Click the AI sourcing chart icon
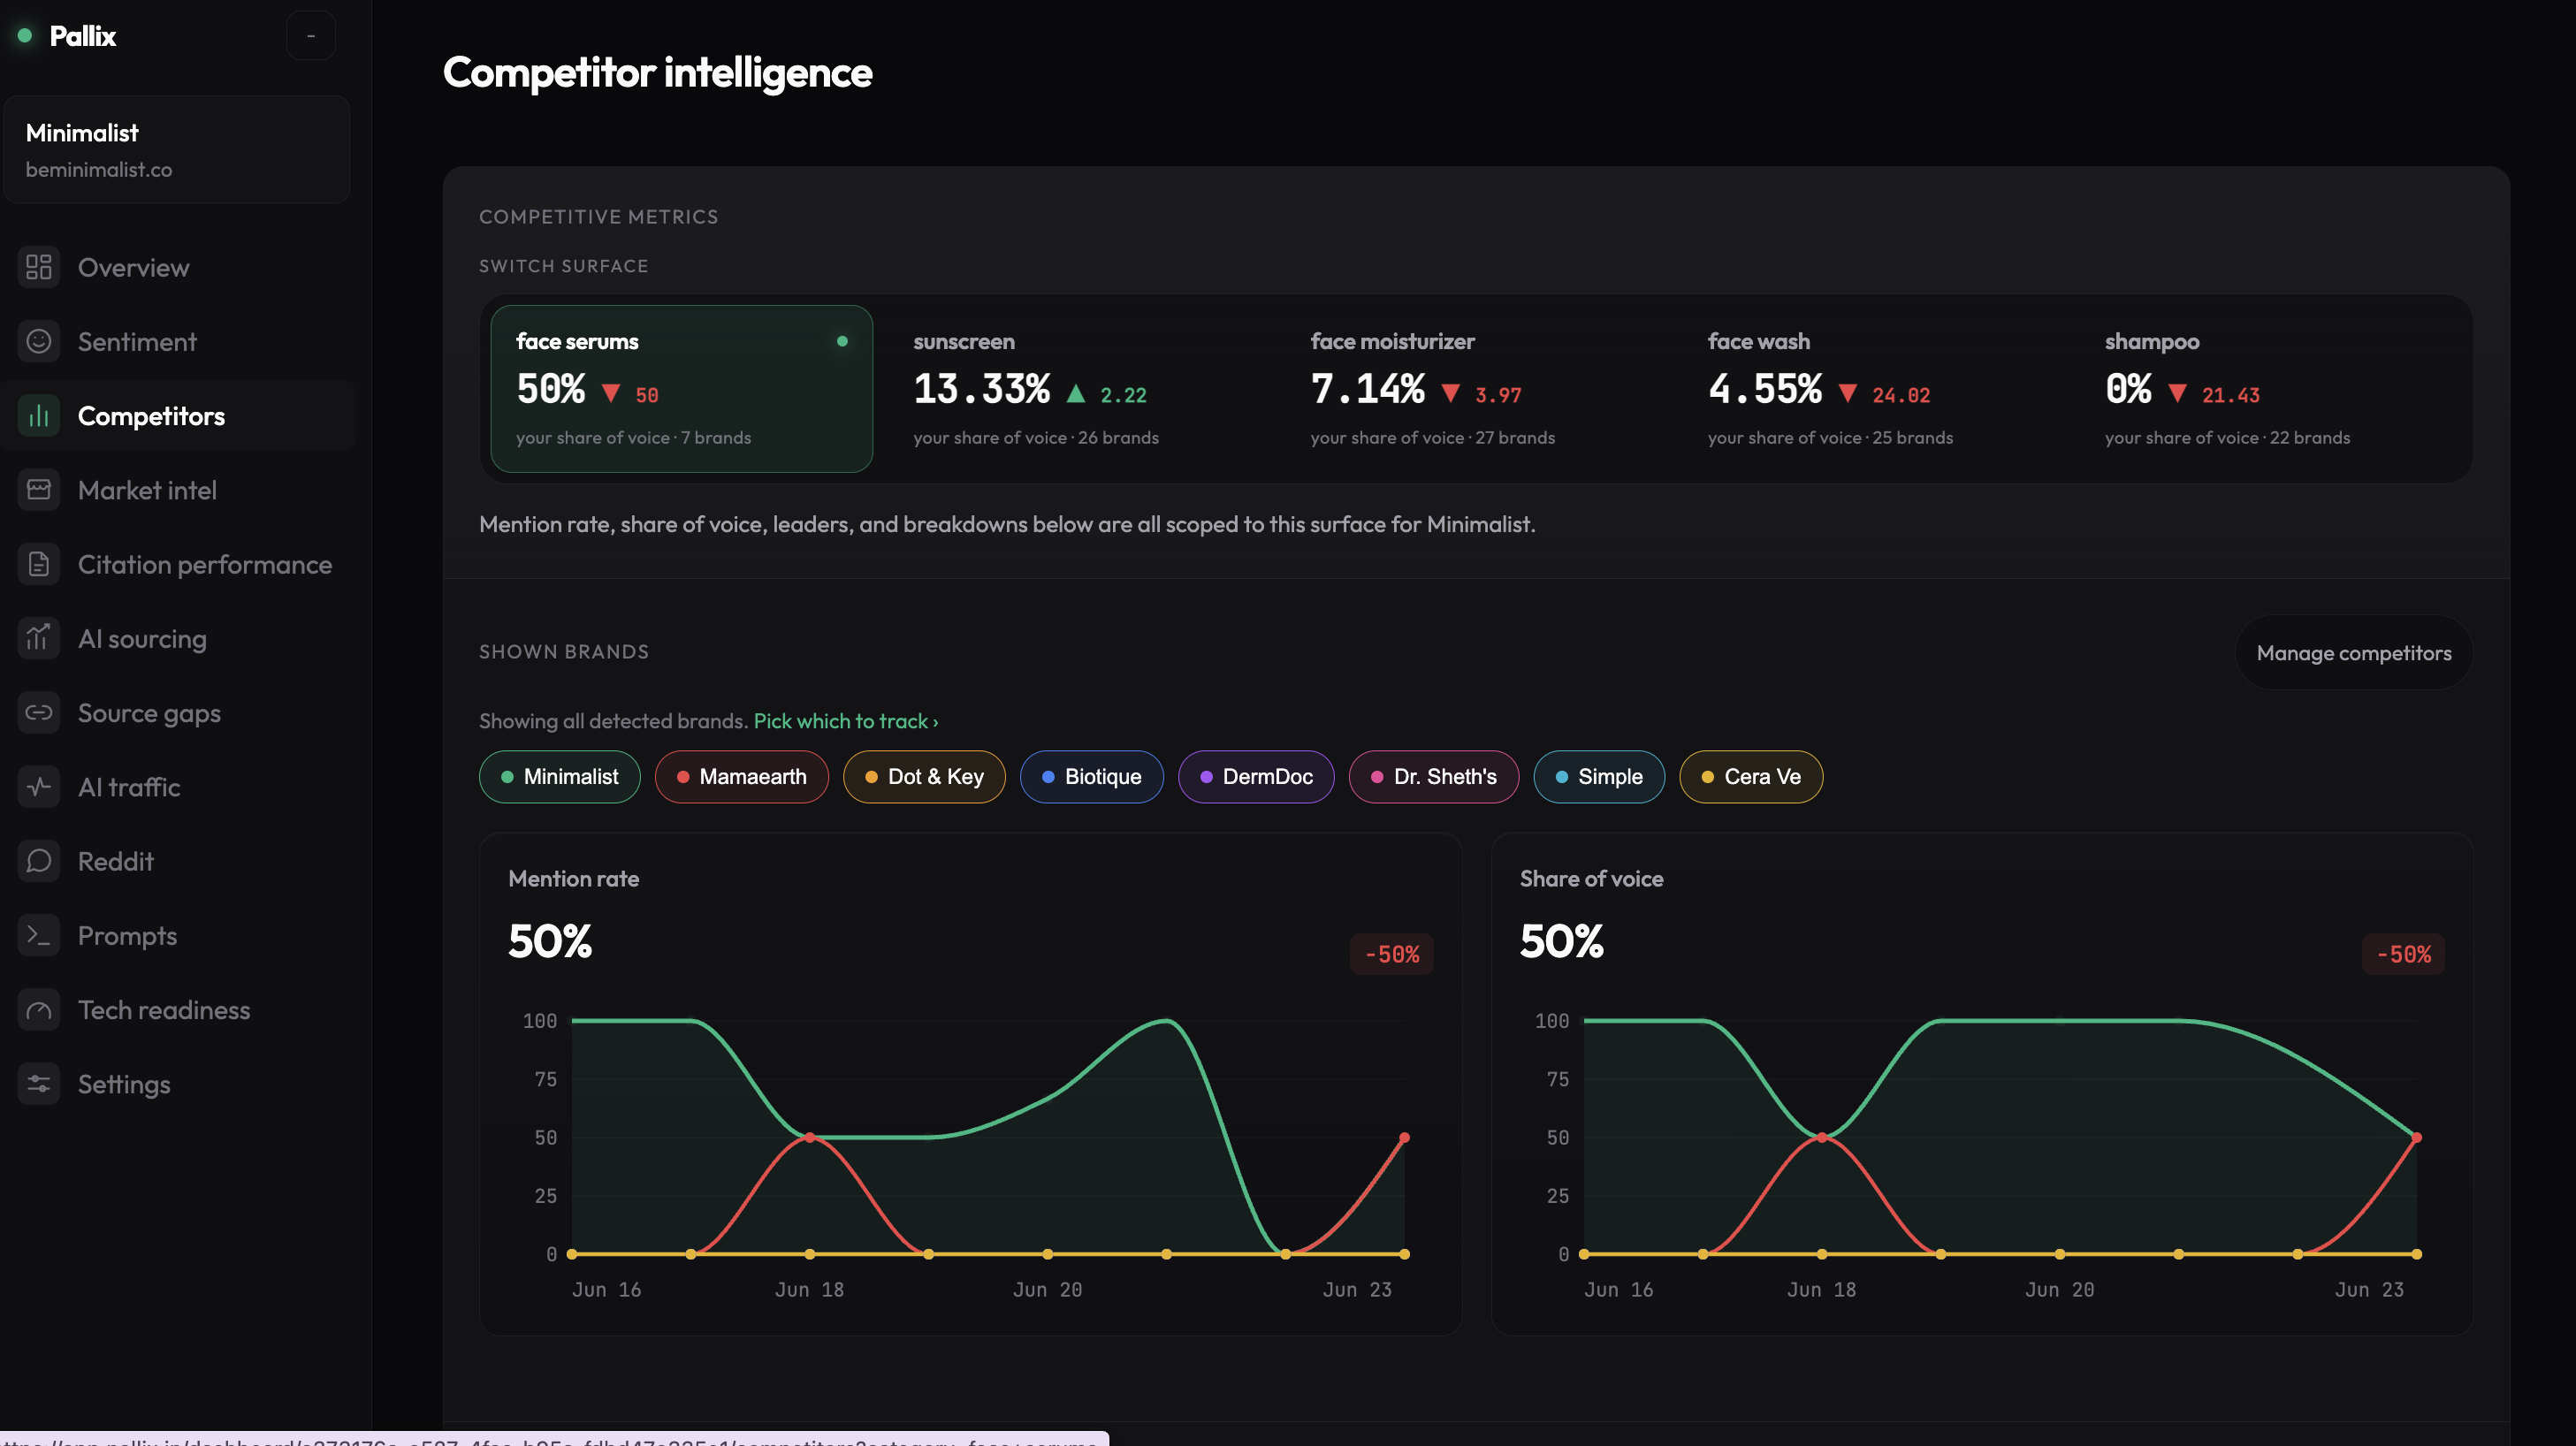This screenshot has width=2576, height=1446. (x=39, y=638)
